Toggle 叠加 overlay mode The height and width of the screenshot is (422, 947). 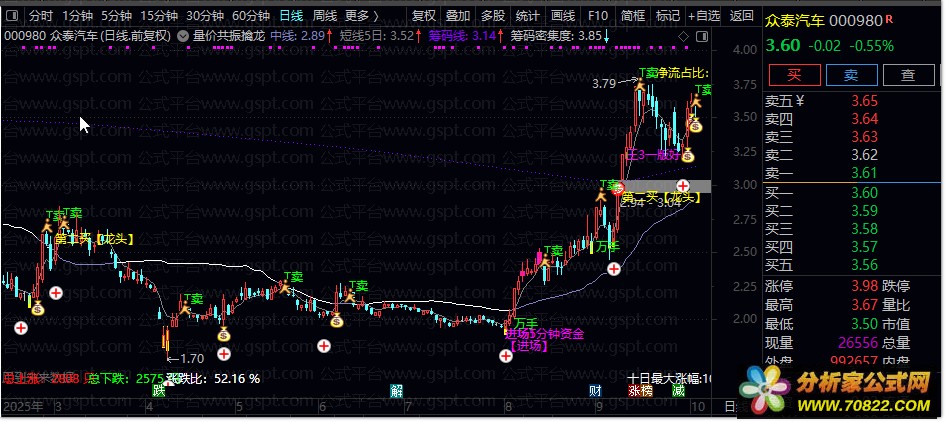[x=458, y=16]
